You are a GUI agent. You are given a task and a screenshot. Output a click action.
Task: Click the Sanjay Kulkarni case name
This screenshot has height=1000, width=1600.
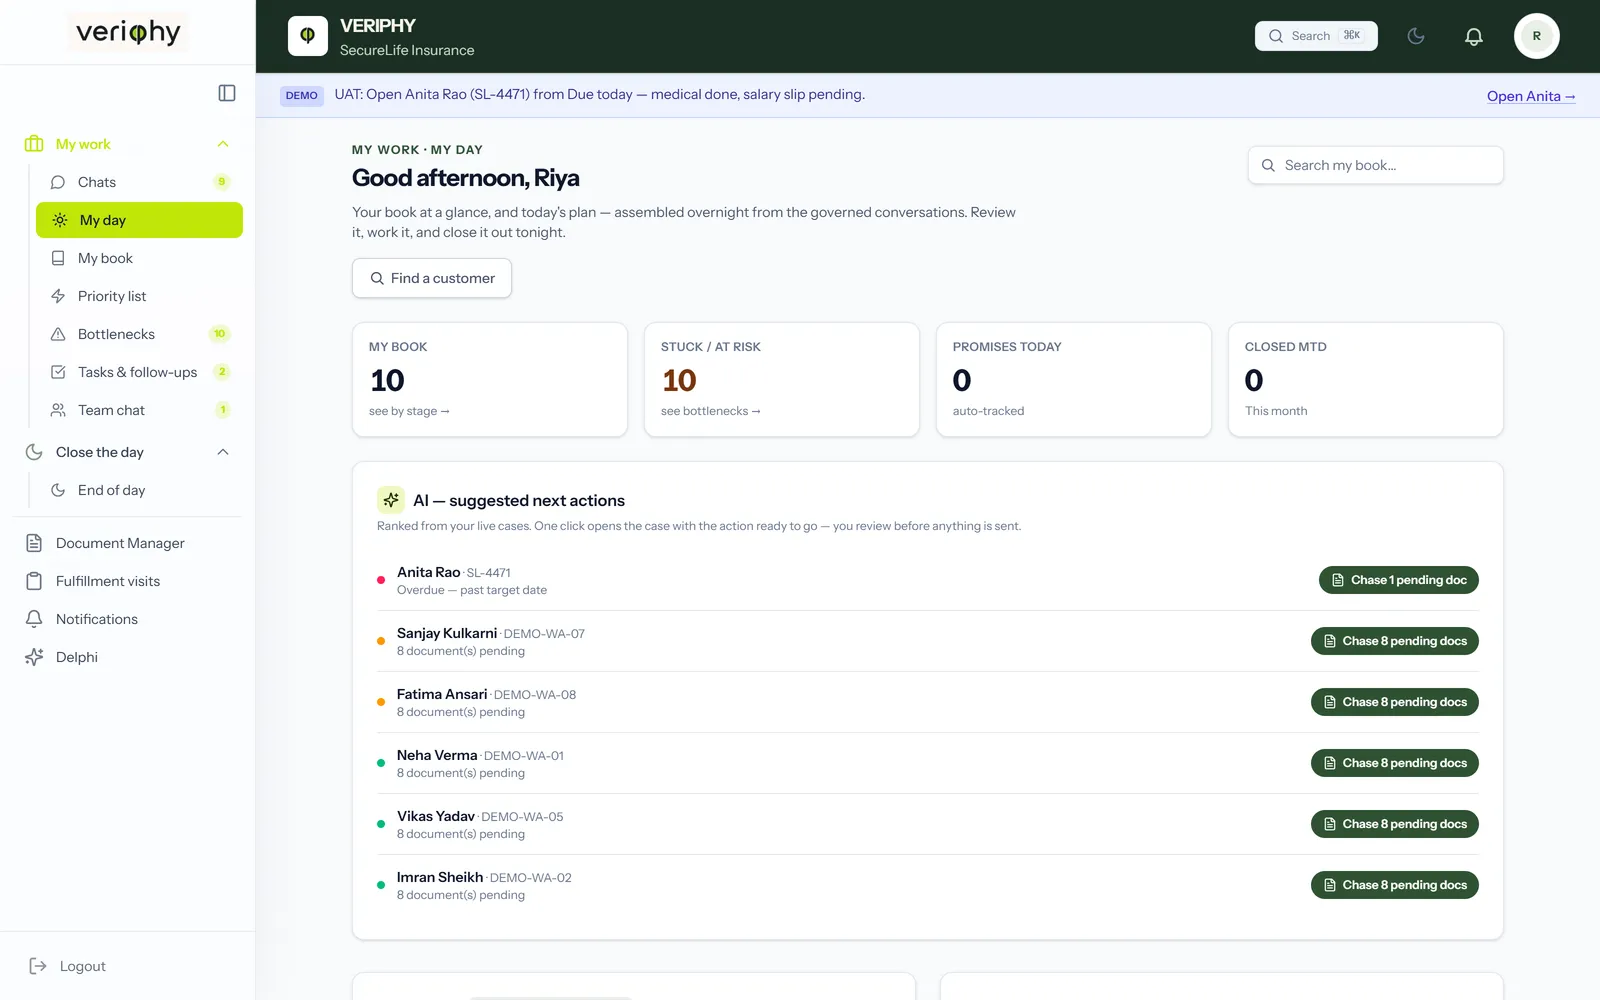pyautogui.click(x=447, y=633)
